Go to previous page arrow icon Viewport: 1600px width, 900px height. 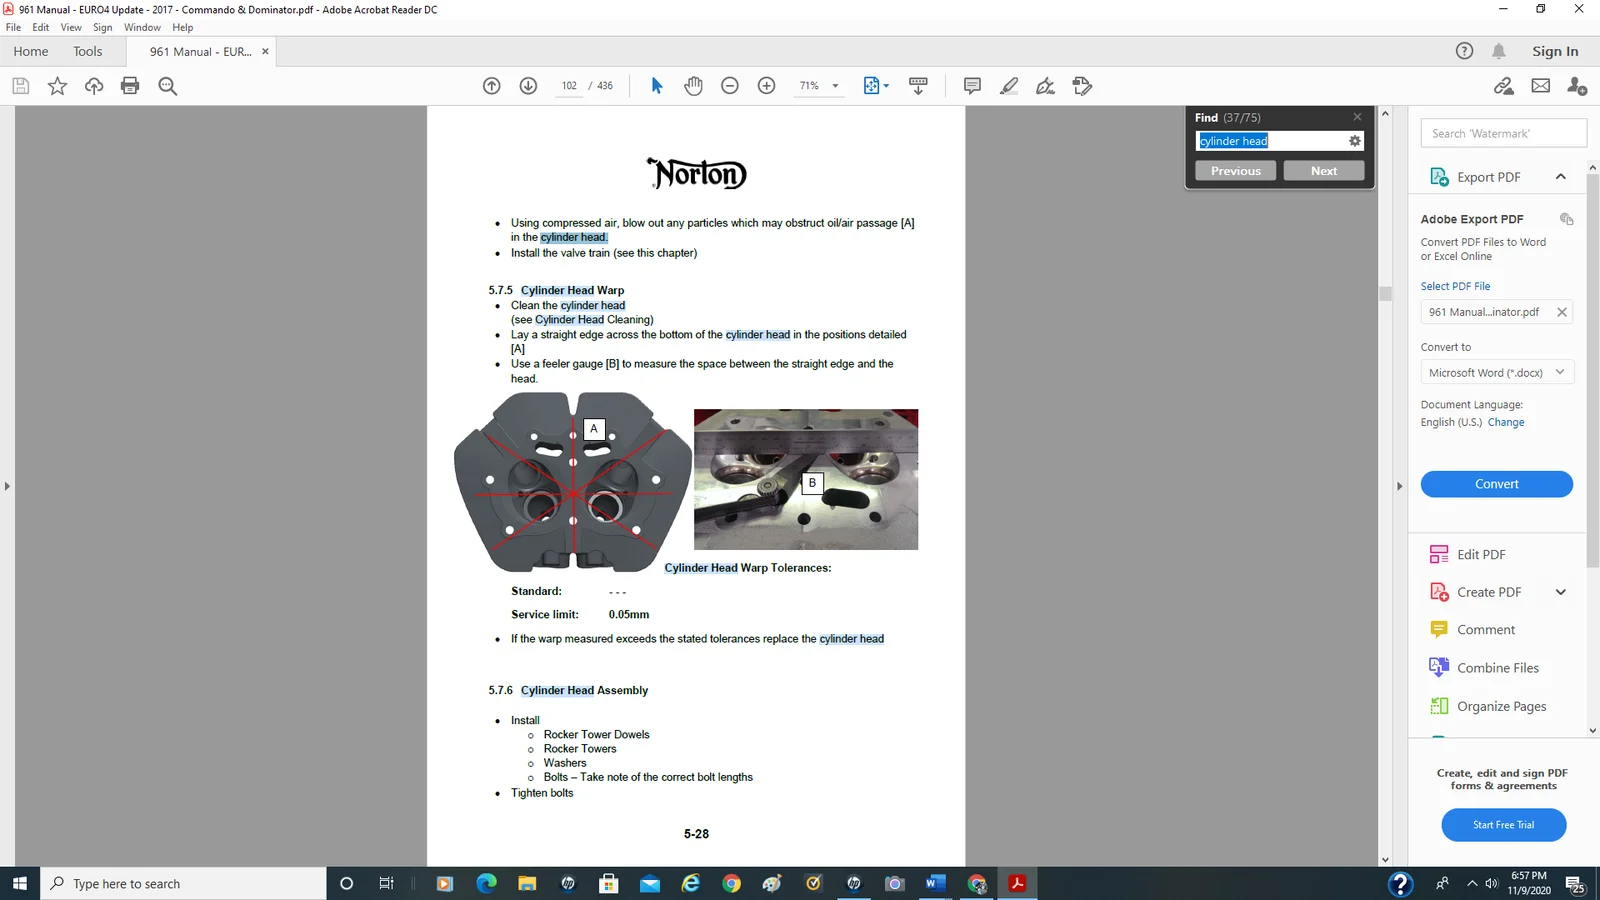point(491,86)
